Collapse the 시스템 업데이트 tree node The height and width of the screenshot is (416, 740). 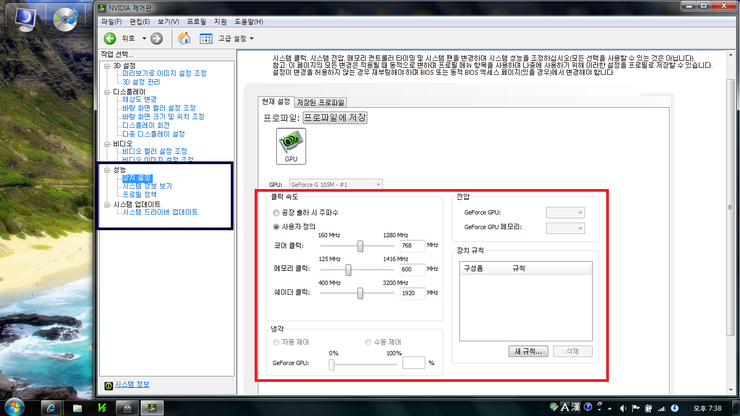[107, 204]
